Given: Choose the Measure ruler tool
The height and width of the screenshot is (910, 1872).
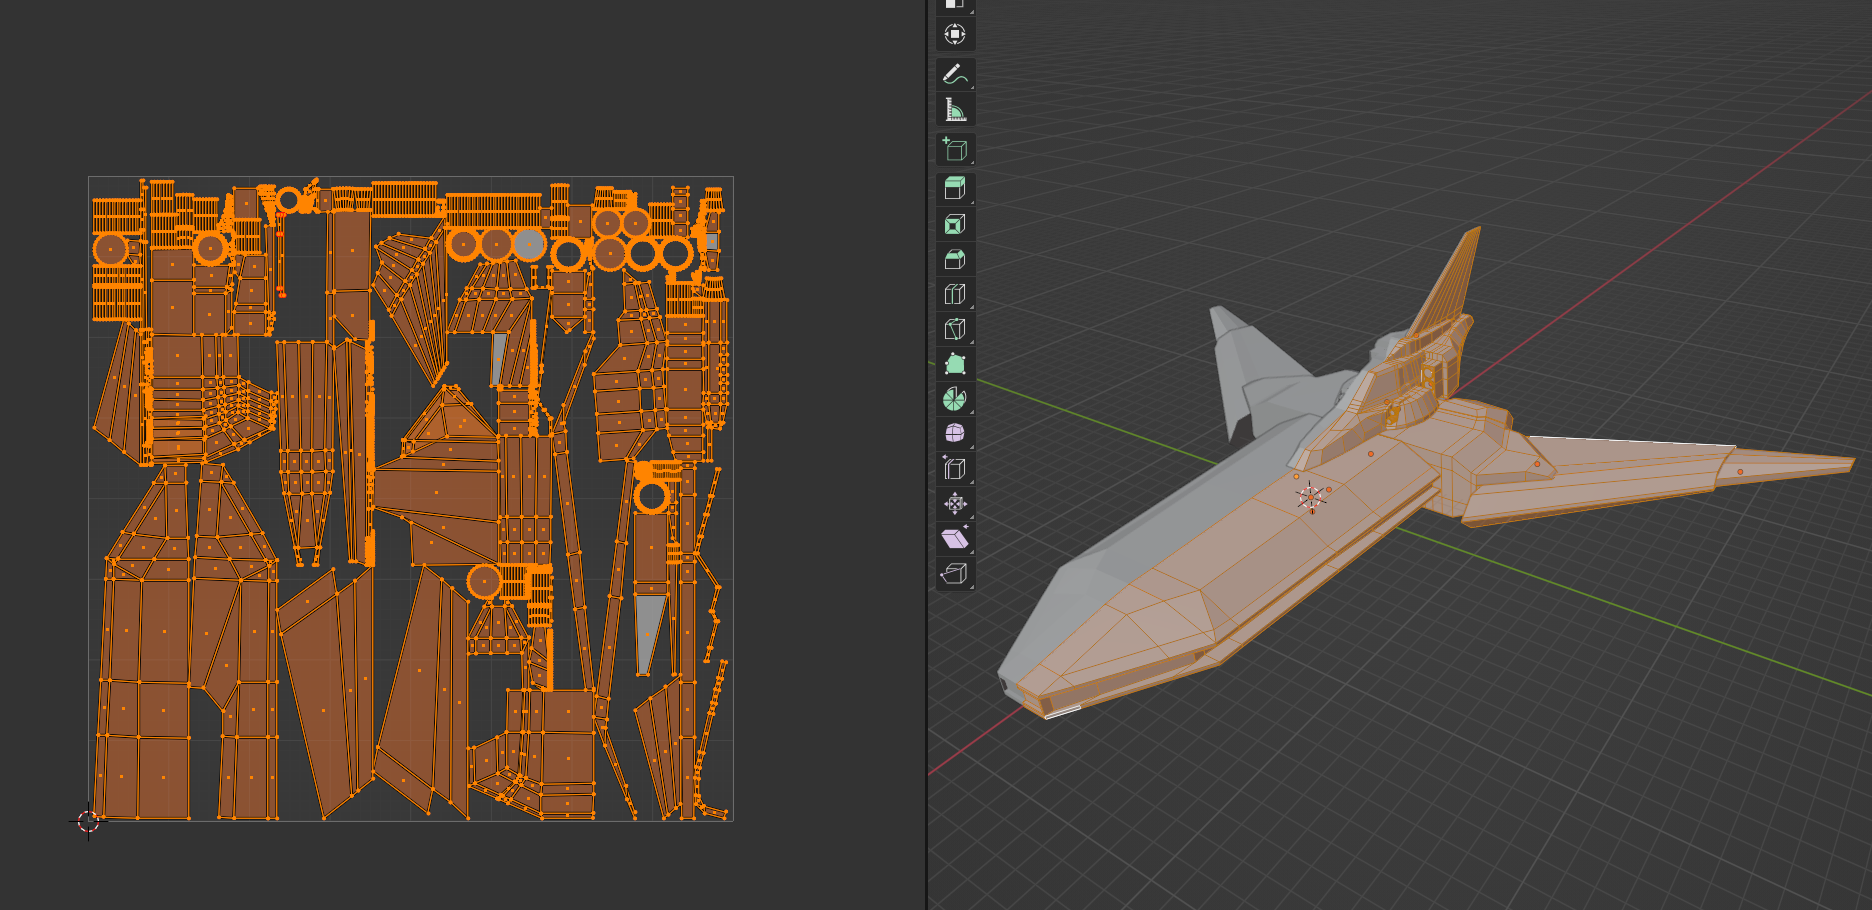Looking at the screenshot, I should click(x=955, y=109).
